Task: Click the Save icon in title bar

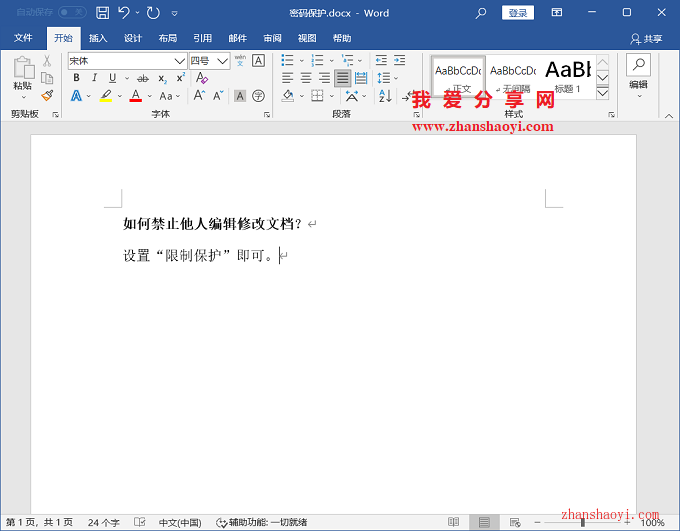Action: [102, 13]
